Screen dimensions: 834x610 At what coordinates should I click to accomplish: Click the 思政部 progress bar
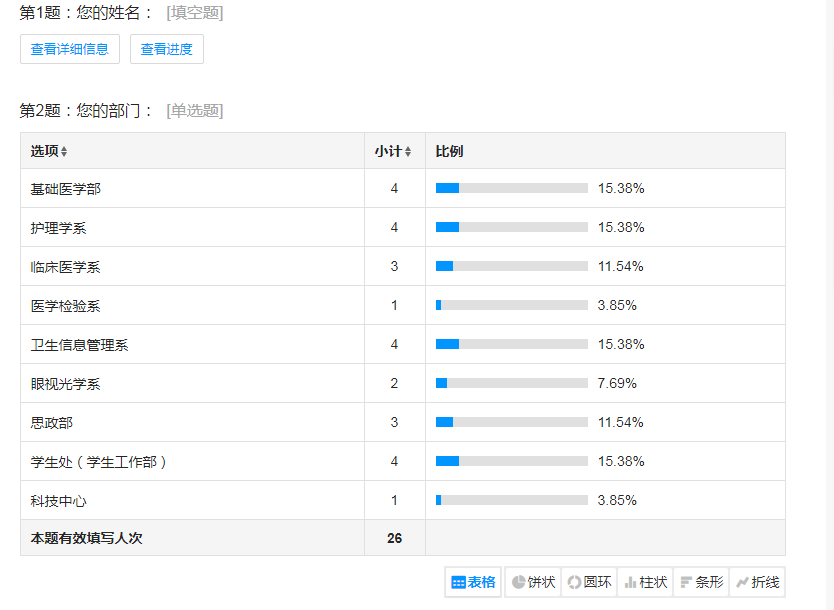tap(511, 422)
